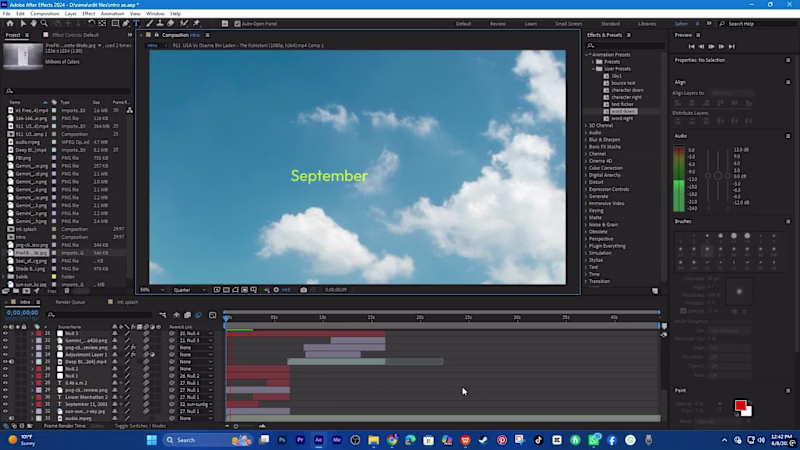The width and height of the screenshot is (800, 450).
Task: Click the After Effects taskbar icon
Action: click(x=318, y=440)
